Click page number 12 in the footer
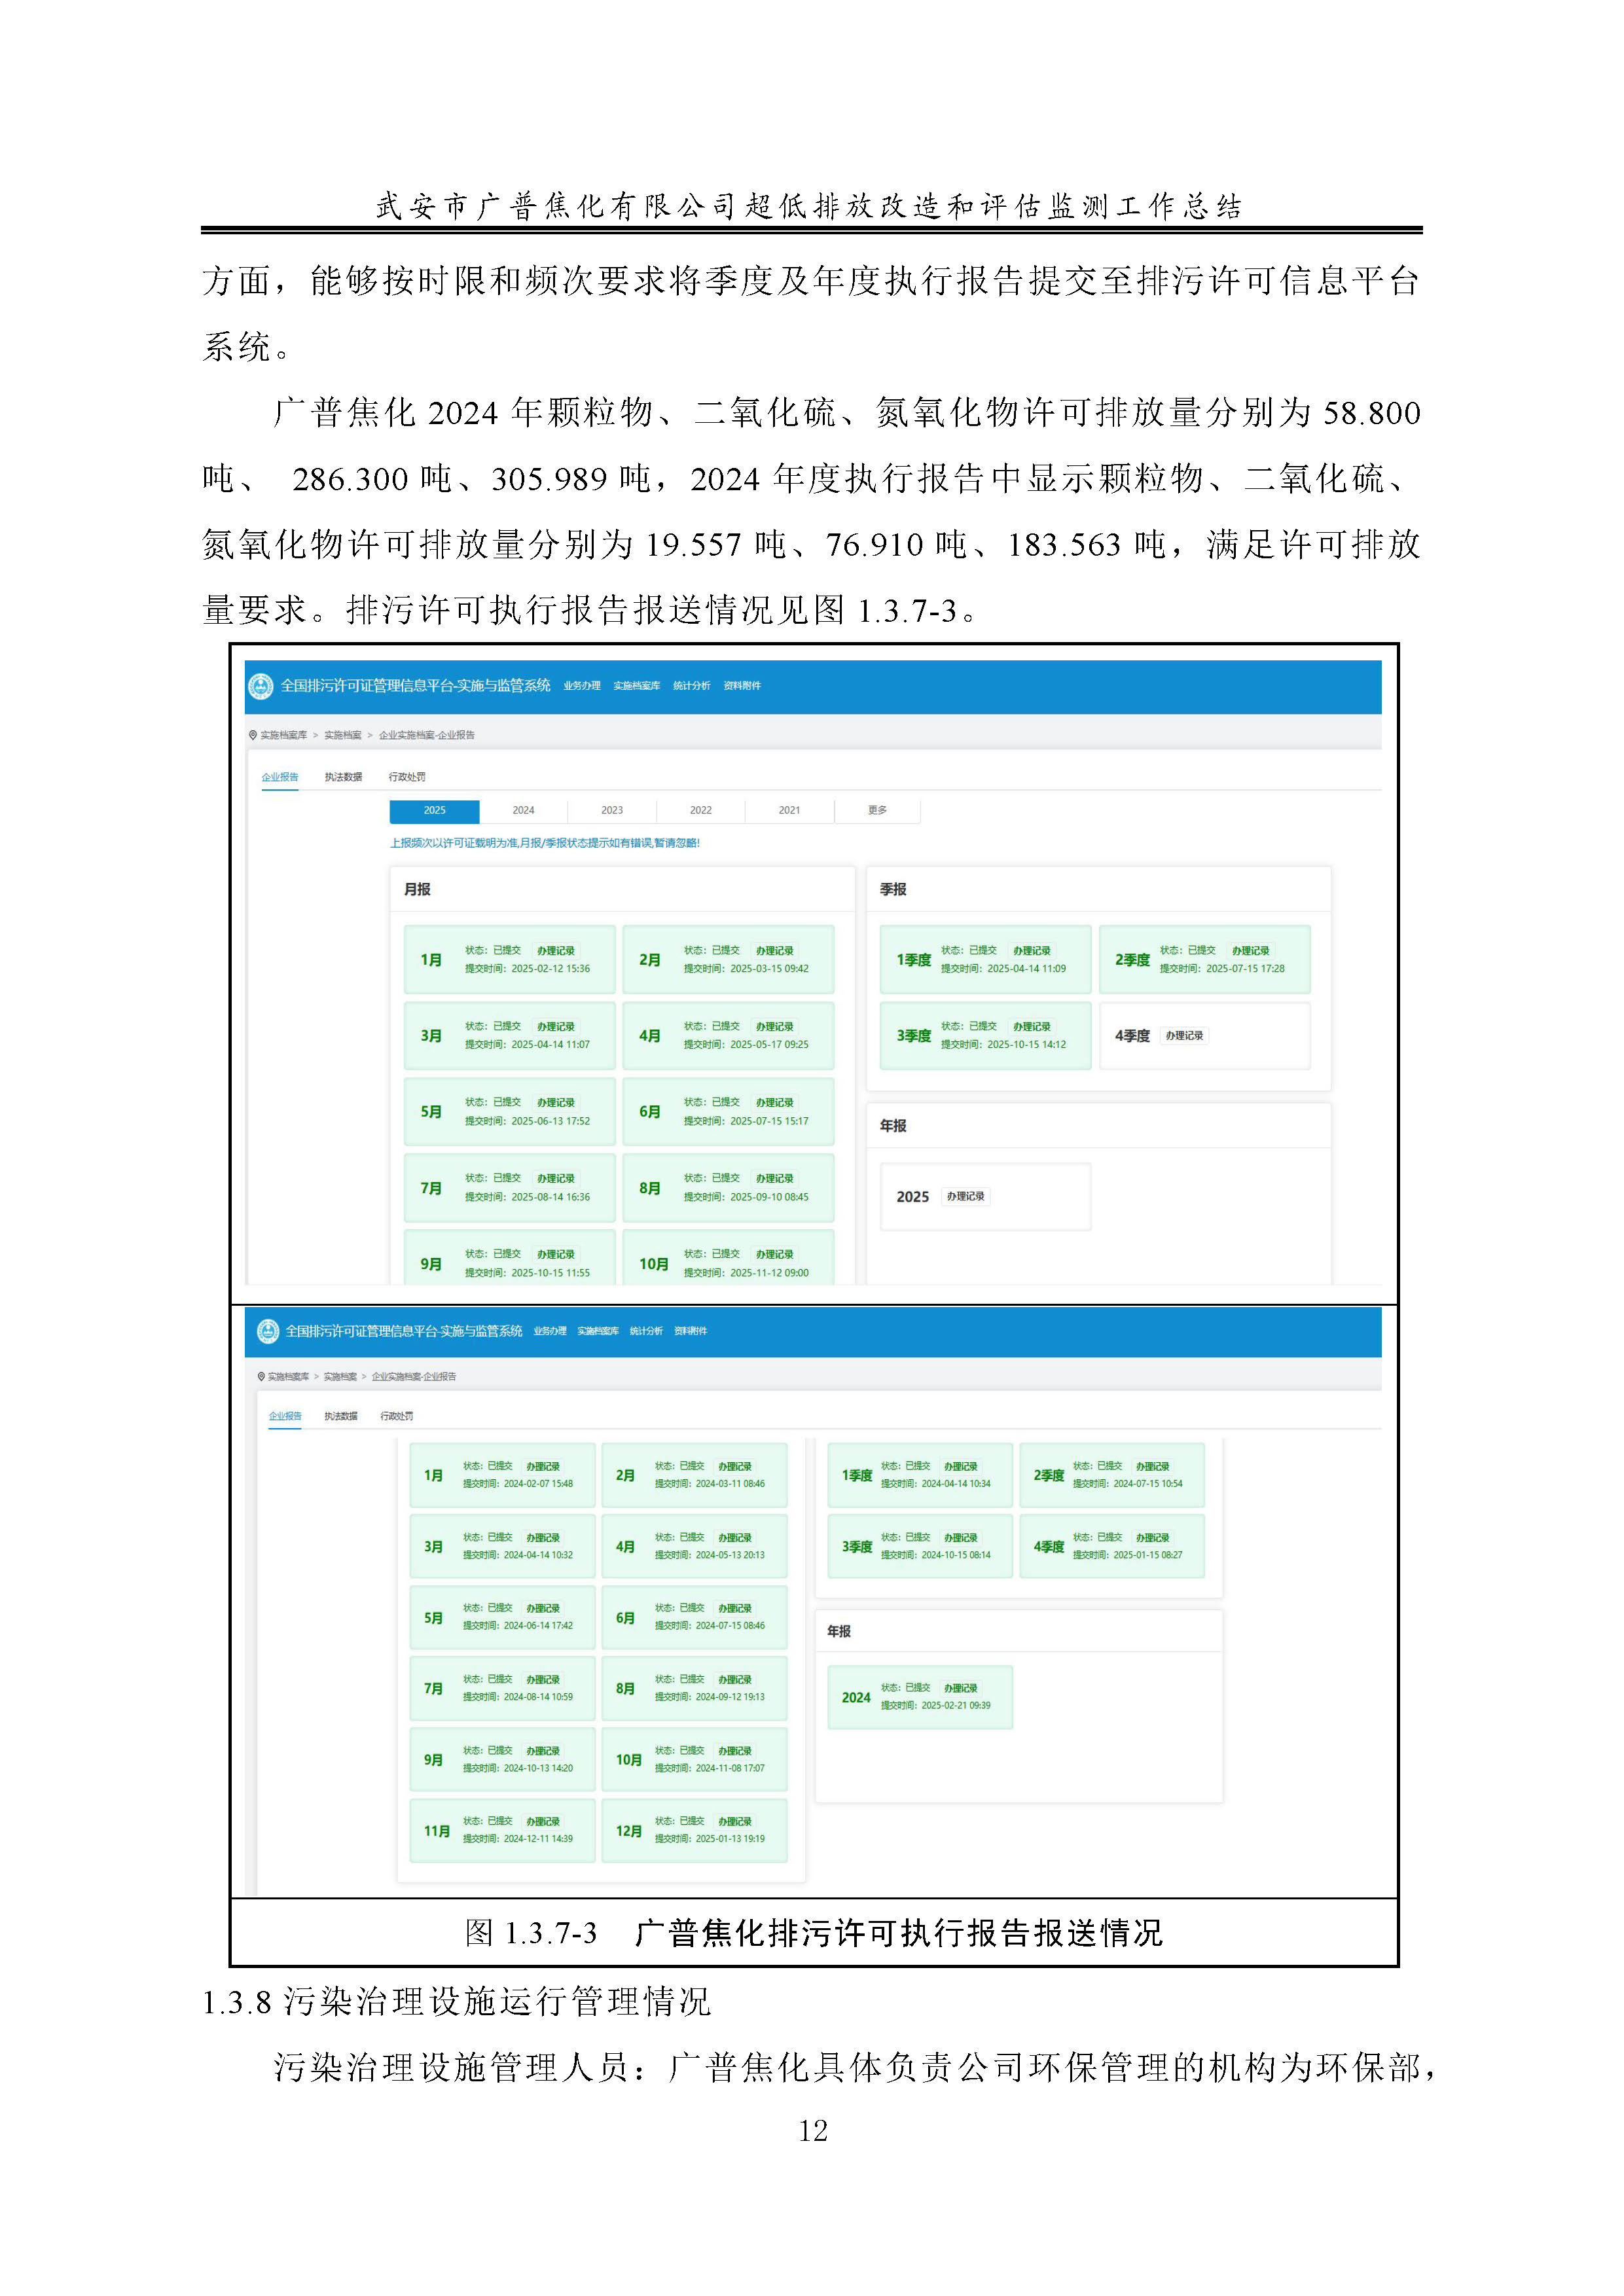1624x2296 pixels. click(813, 2131)
